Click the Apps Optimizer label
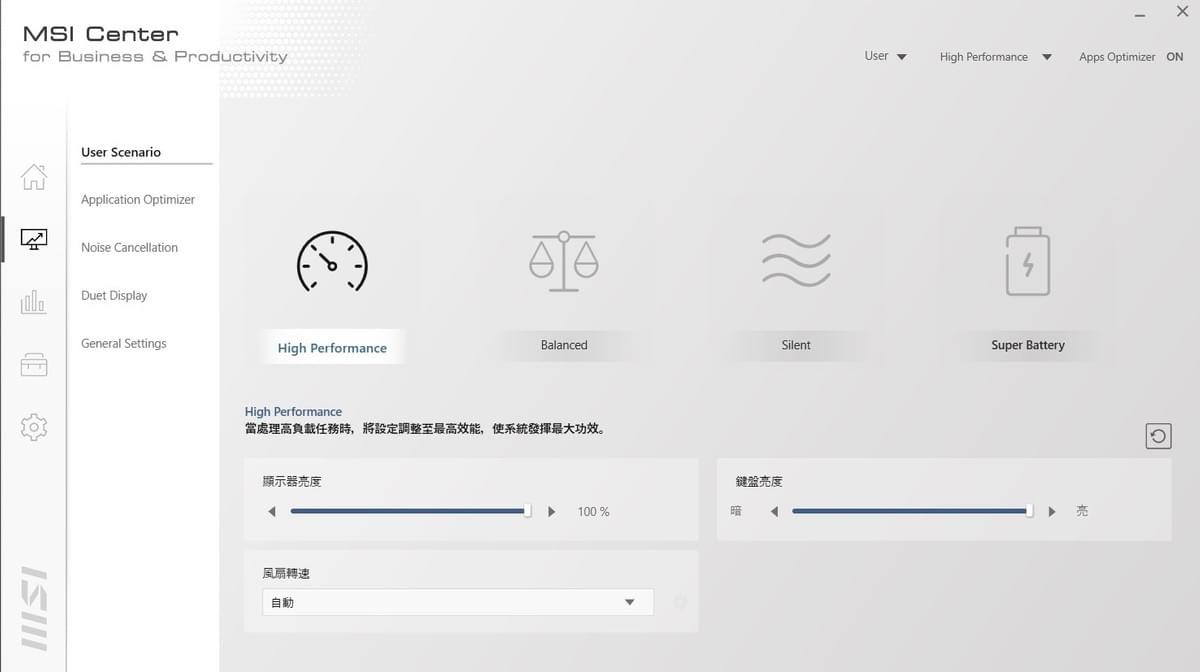Viewport: 1200px width, 672px height. click(1117, 57)
